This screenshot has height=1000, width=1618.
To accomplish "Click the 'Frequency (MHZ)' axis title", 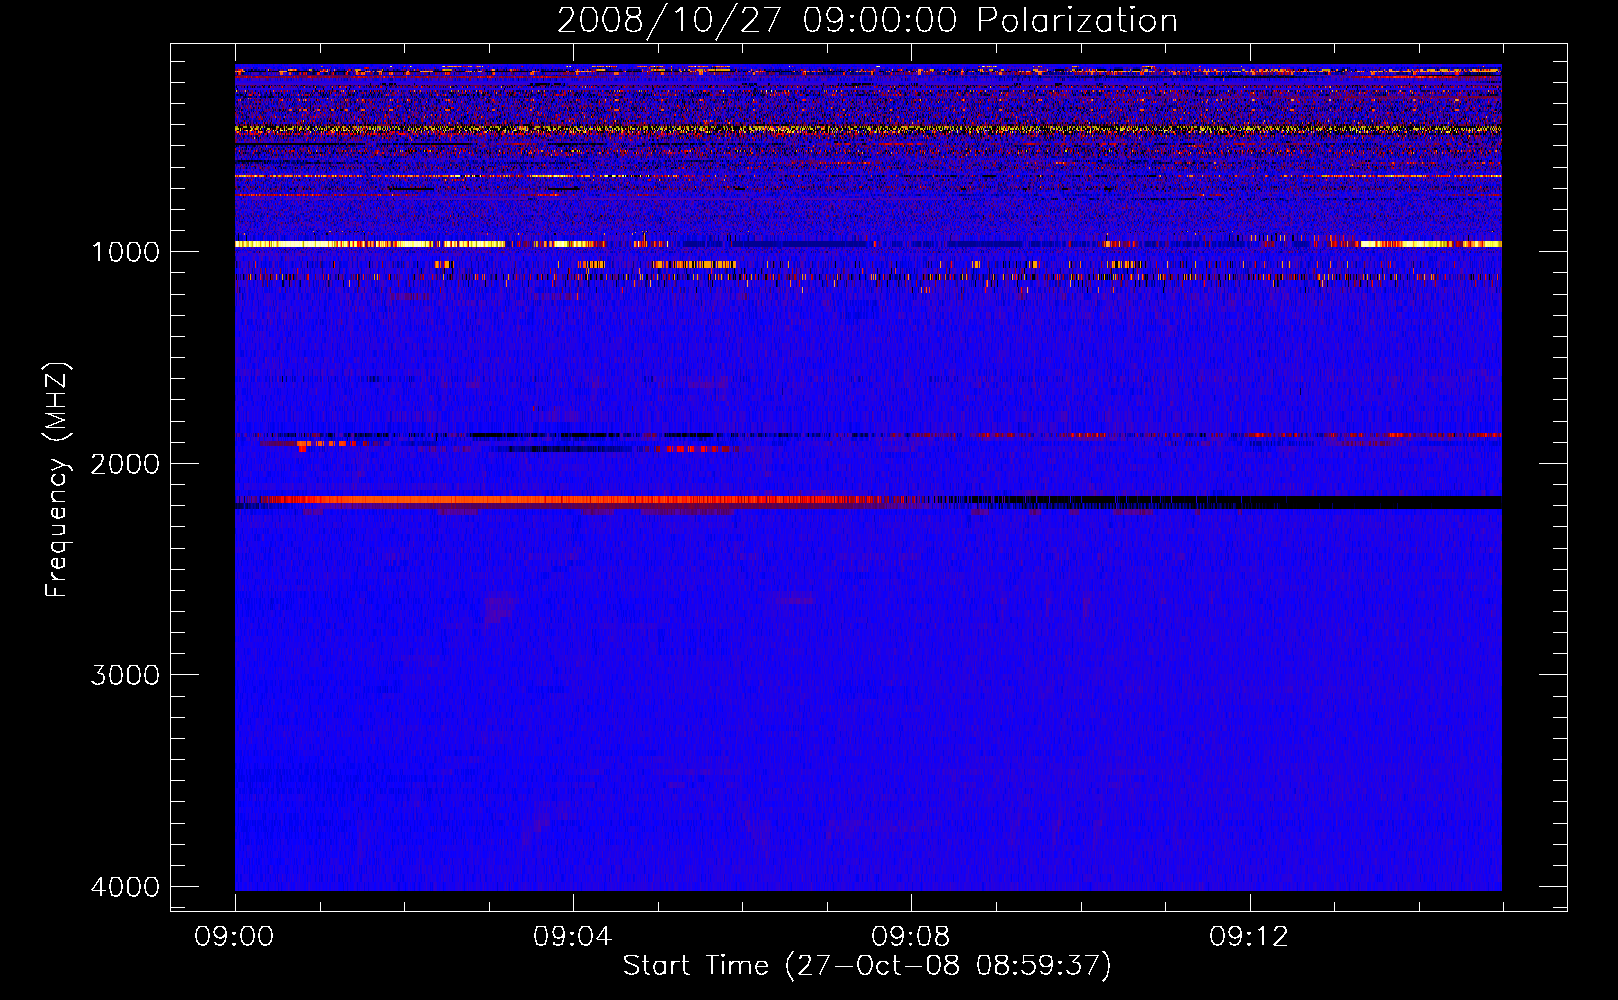I will coord(57,480).
